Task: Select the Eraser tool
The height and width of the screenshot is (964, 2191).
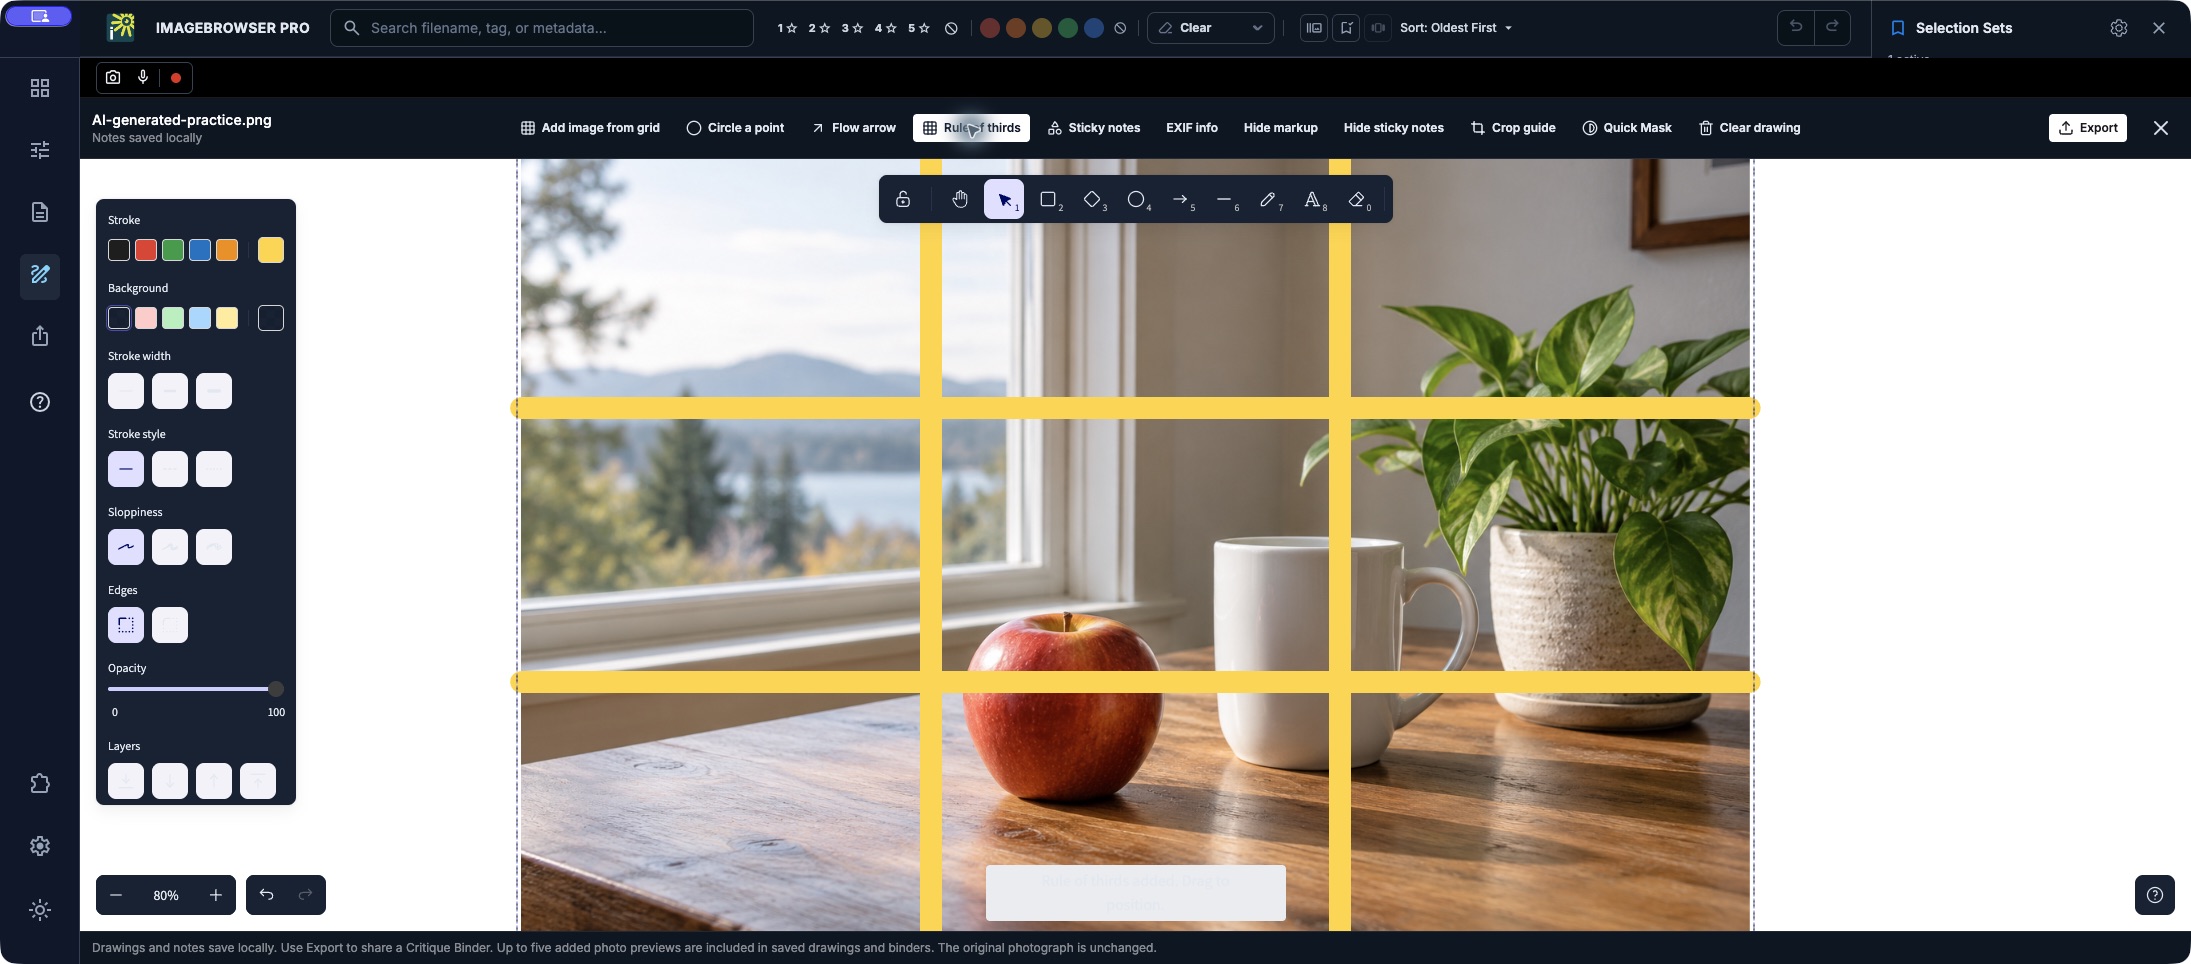Action: coord(1357,199)
